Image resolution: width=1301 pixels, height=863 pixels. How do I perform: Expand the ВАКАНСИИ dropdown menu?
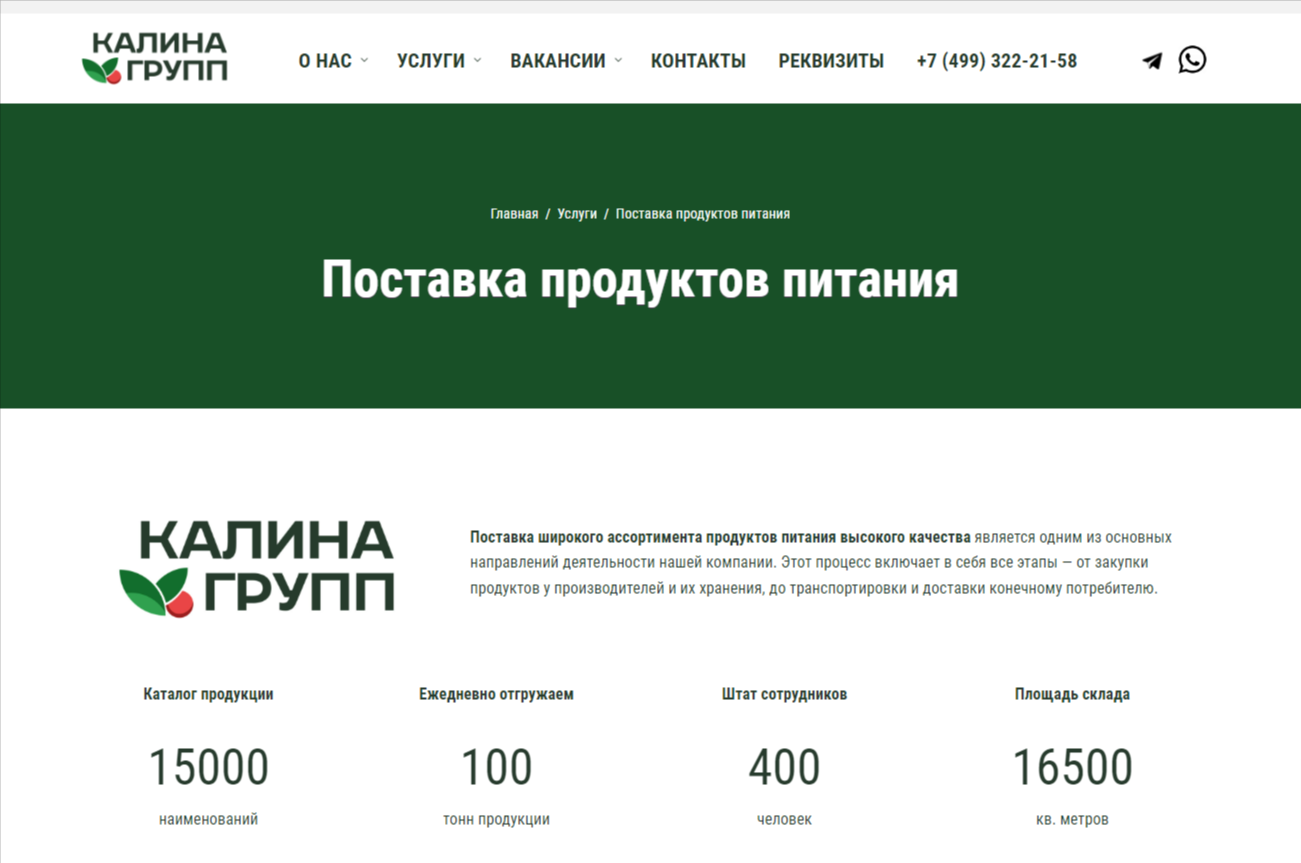(x=565, y=61)
